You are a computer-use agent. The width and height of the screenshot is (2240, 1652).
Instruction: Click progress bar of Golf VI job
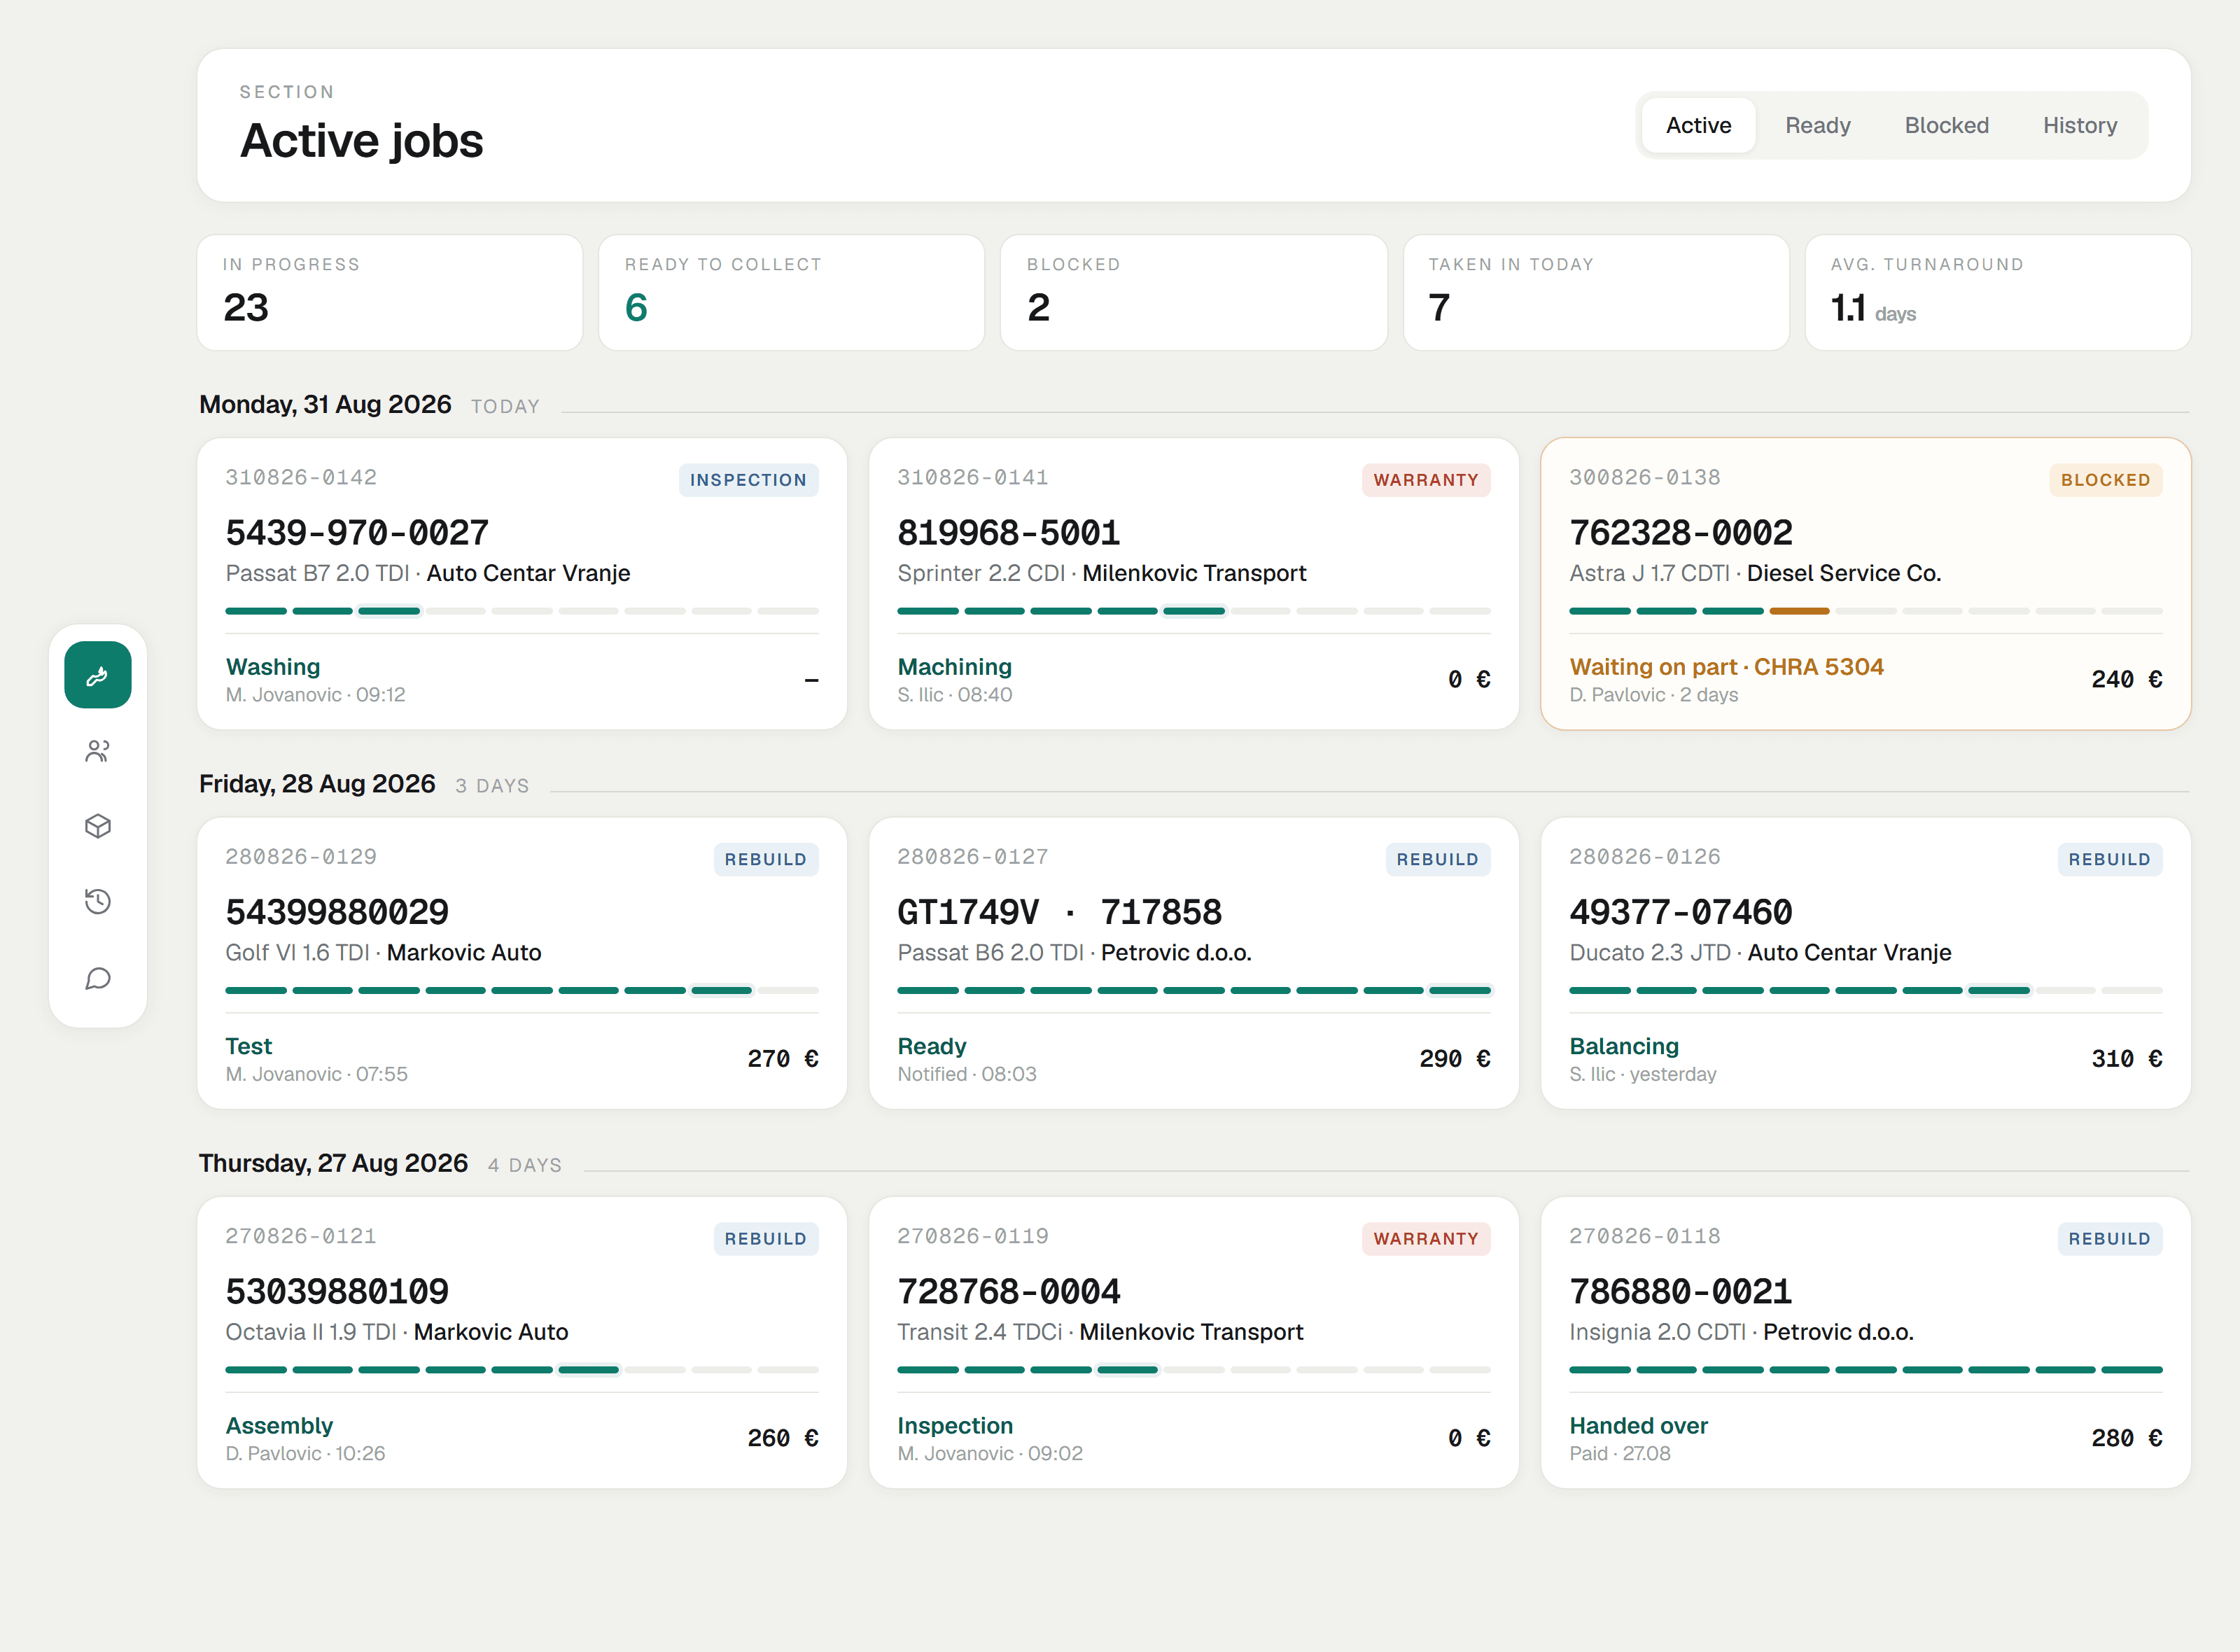tap(522, 990)
